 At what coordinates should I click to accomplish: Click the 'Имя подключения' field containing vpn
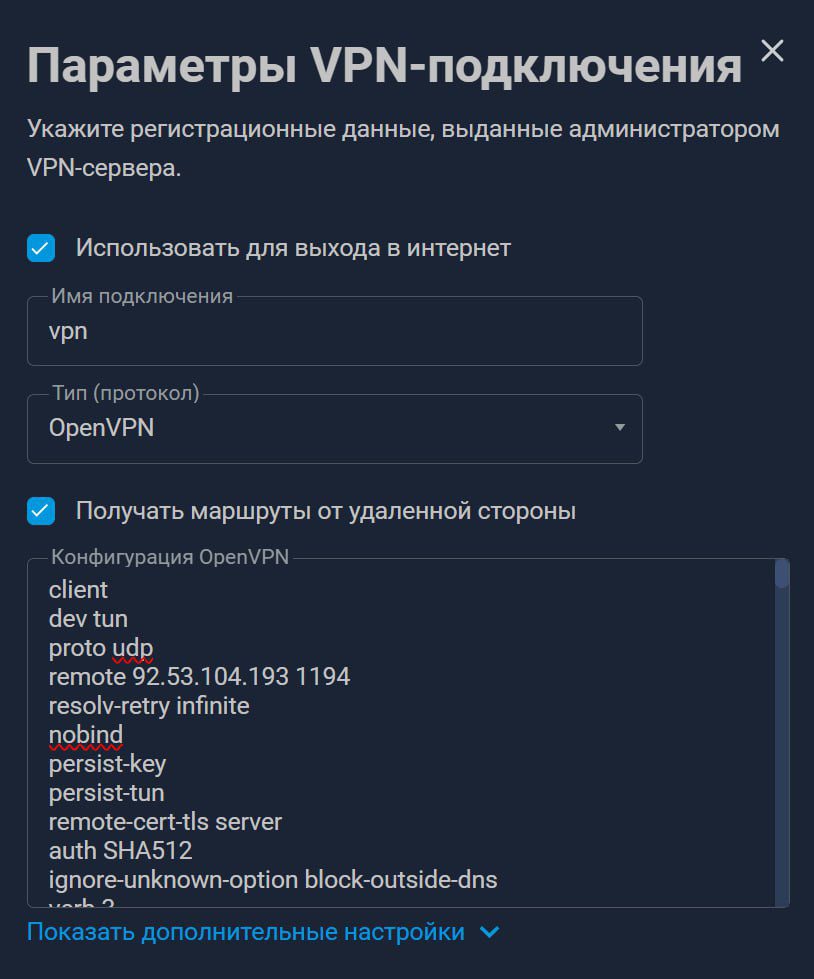point(334,332)
